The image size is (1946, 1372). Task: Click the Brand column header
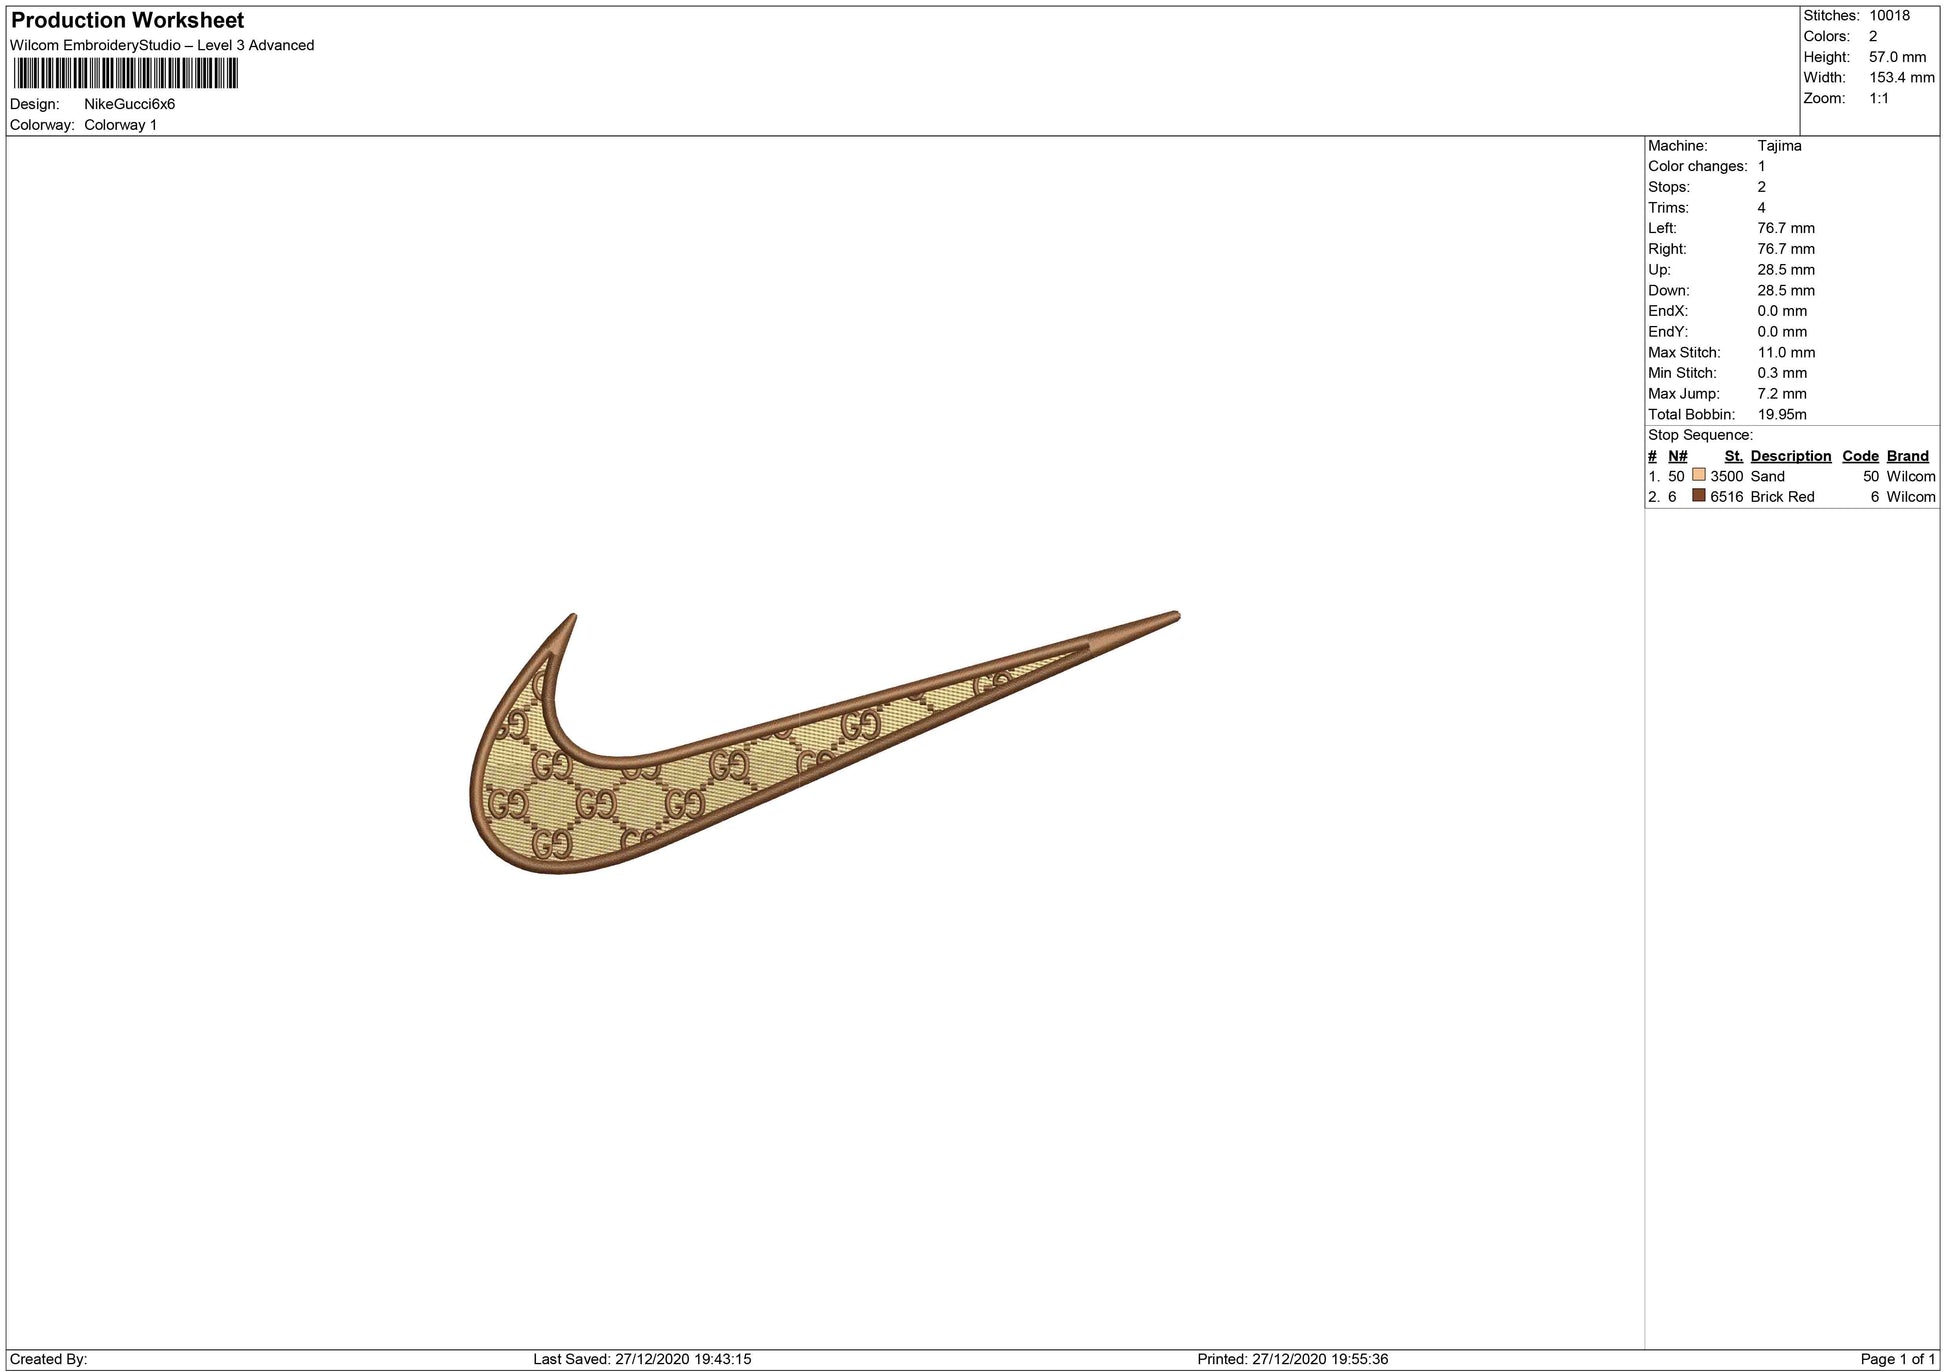pyautogui.click(x=1907, y=456)
